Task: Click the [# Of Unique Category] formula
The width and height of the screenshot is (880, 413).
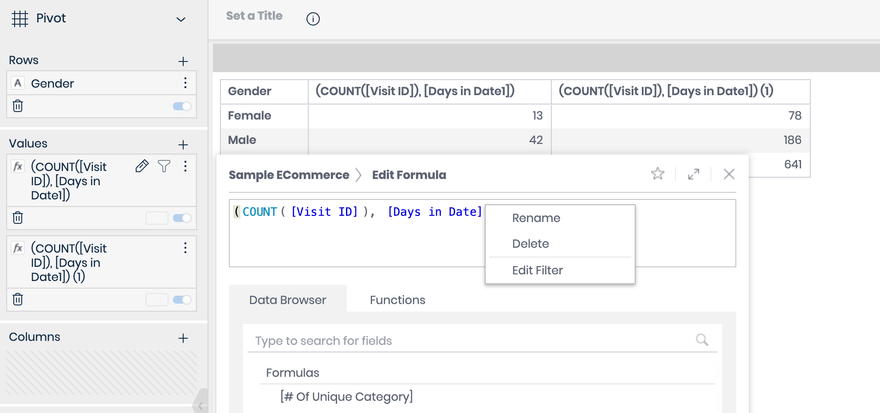Action: pyautogui.click(x=346, y=397)
